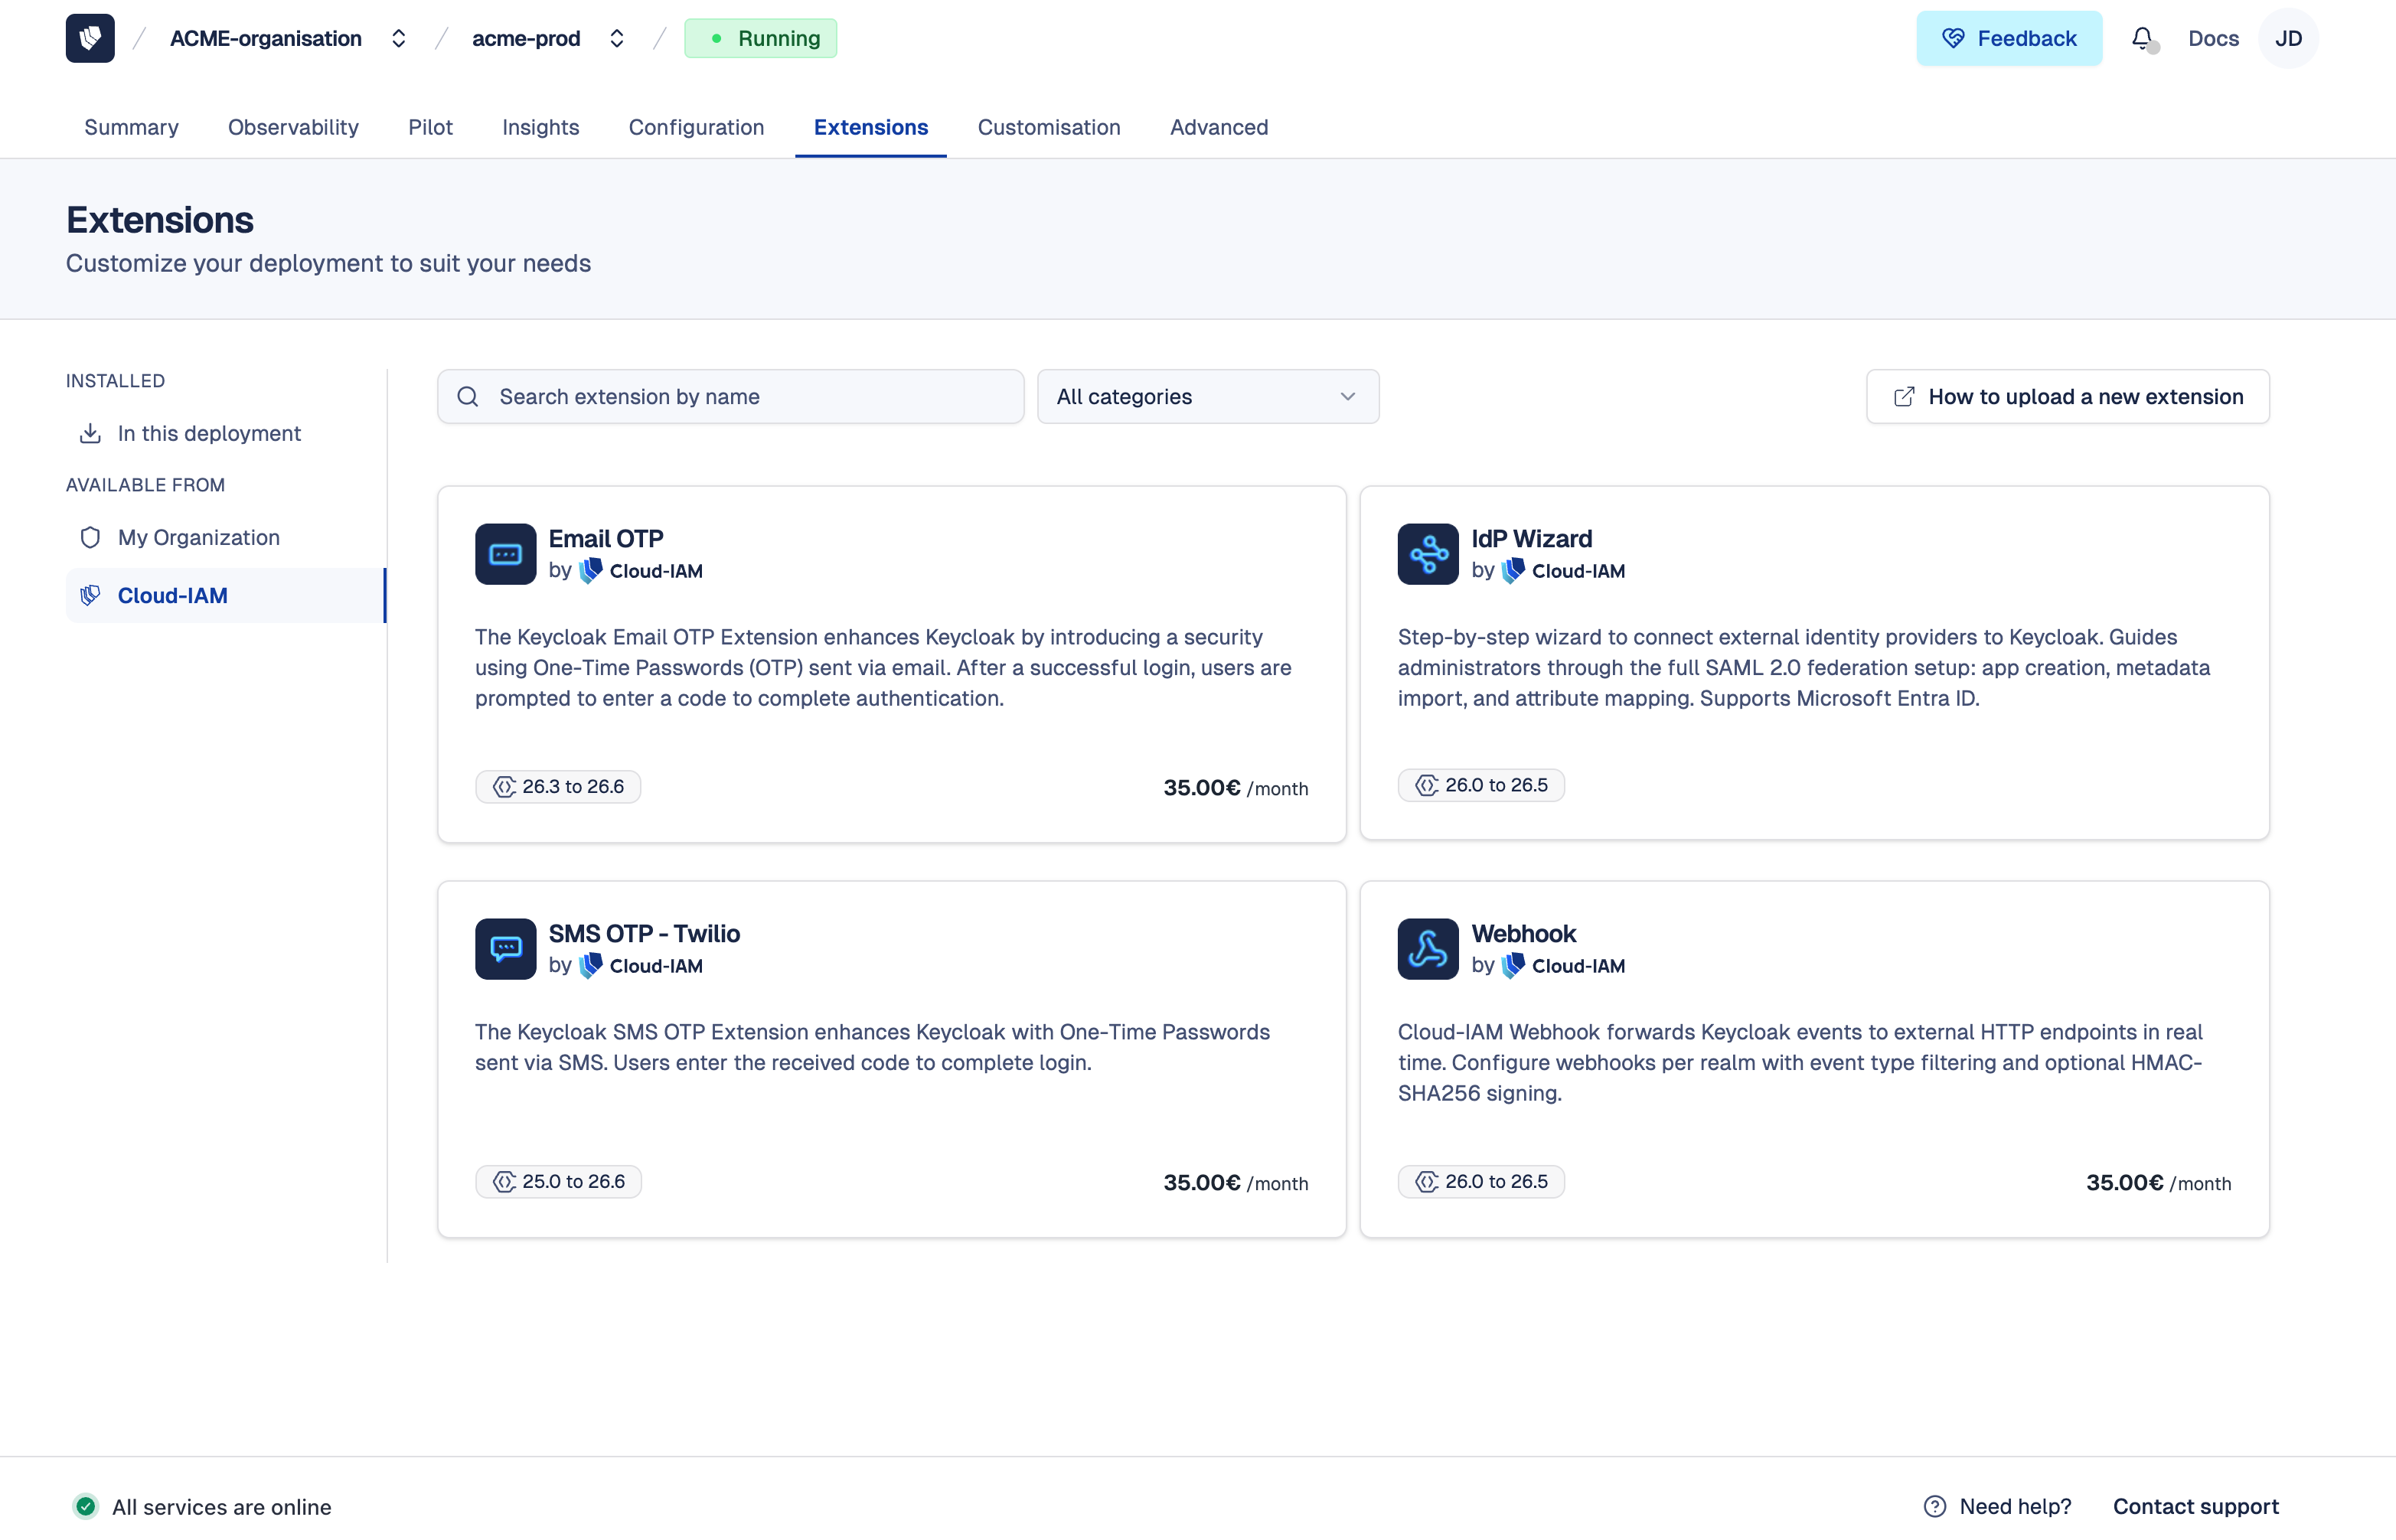Select In this deployment in sidebar
Image resolution: width=2396 pixels, height=1540 pixels.
click(226, 433)
